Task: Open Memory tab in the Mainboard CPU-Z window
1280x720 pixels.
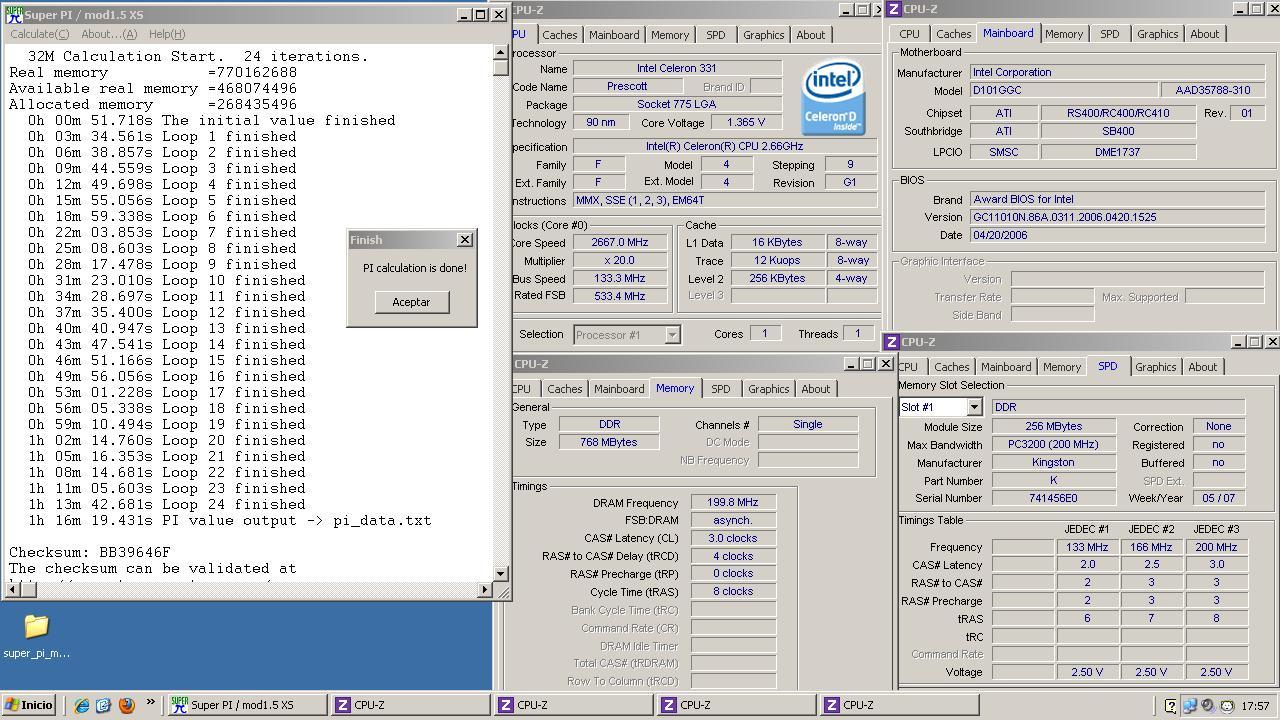Action: pyautogui.click(x=1064, y=34)
